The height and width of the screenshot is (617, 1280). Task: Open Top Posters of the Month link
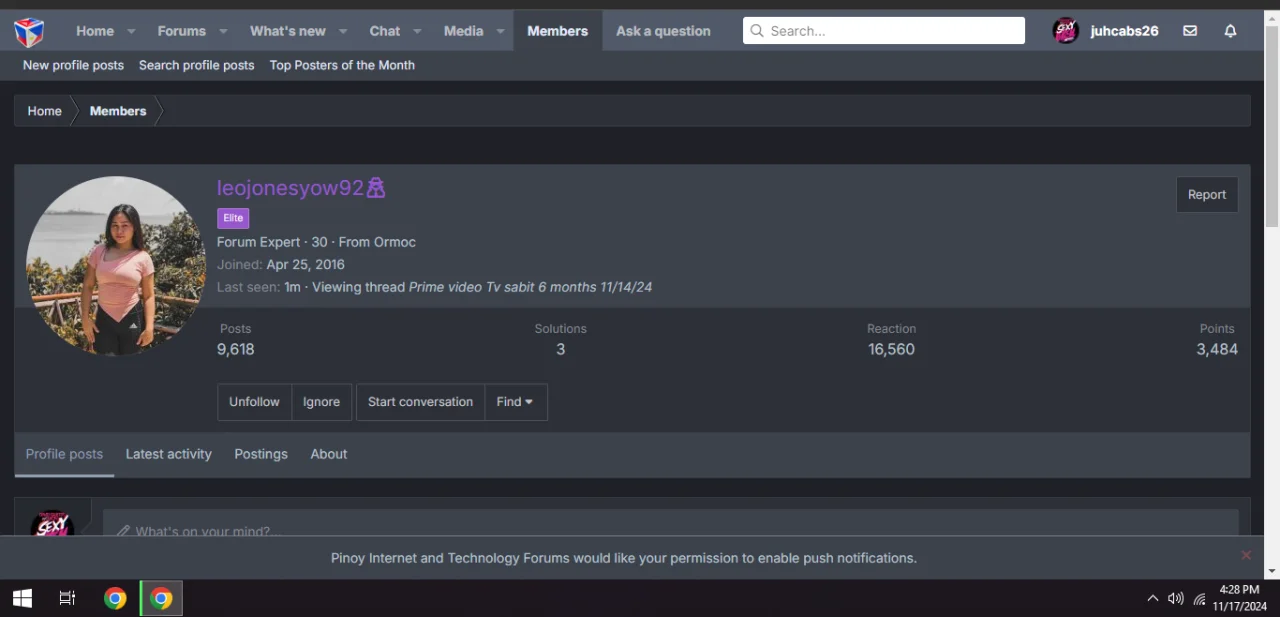coord(342,65)
